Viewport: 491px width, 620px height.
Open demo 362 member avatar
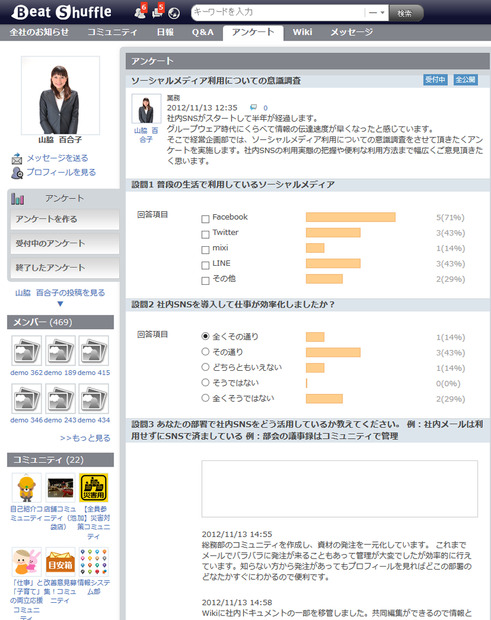pyautogui.click(x=26, y=350)
